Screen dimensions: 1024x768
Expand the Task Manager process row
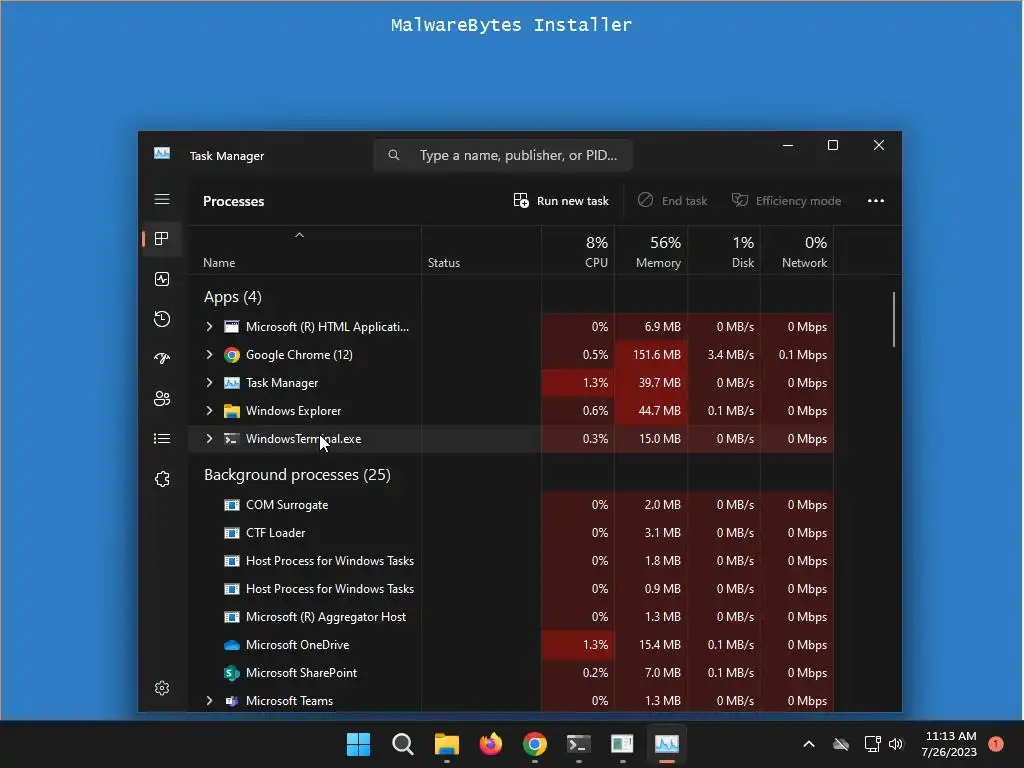(x=210, y=383)
